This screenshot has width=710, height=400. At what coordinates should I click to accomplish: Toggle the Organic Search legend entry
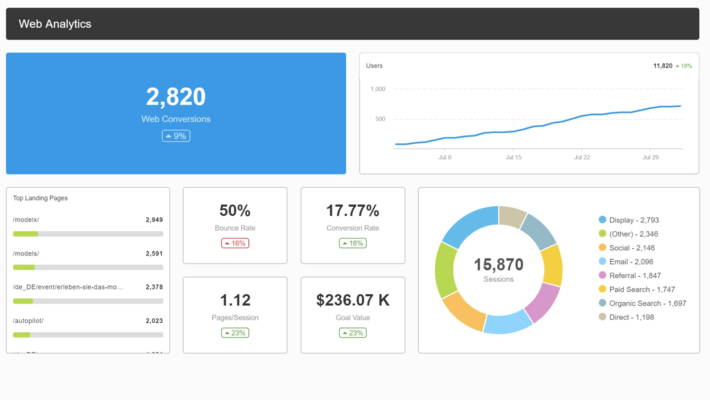click(x=646, y=303)
